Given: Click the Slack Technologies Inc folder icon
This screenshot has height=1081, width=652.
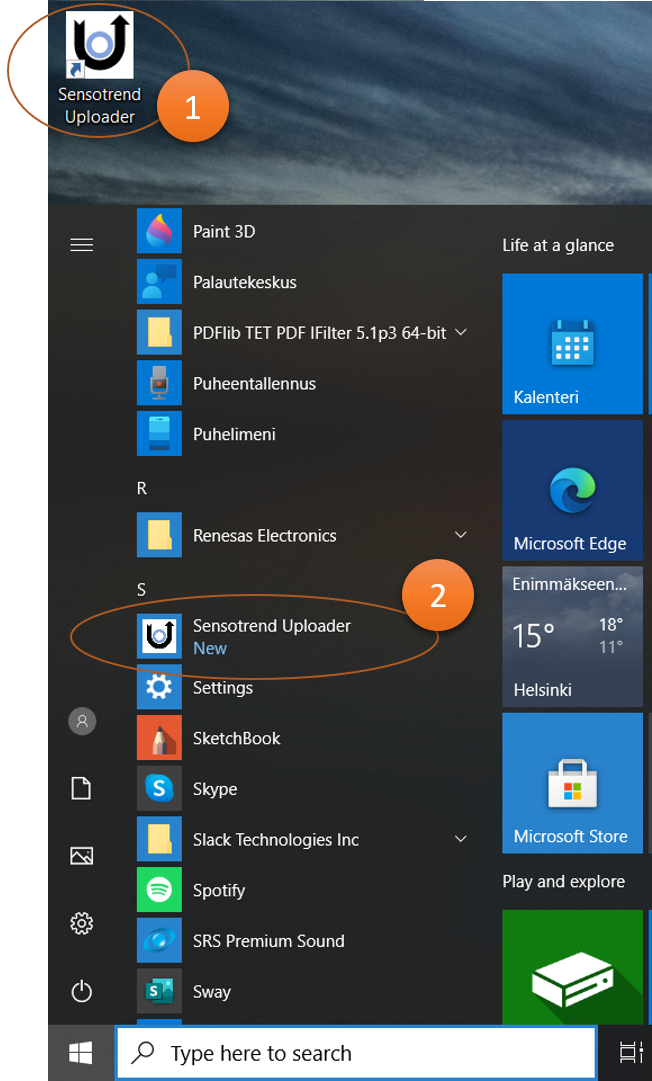Looking at the screenshot, I should [x=159, y=840].
